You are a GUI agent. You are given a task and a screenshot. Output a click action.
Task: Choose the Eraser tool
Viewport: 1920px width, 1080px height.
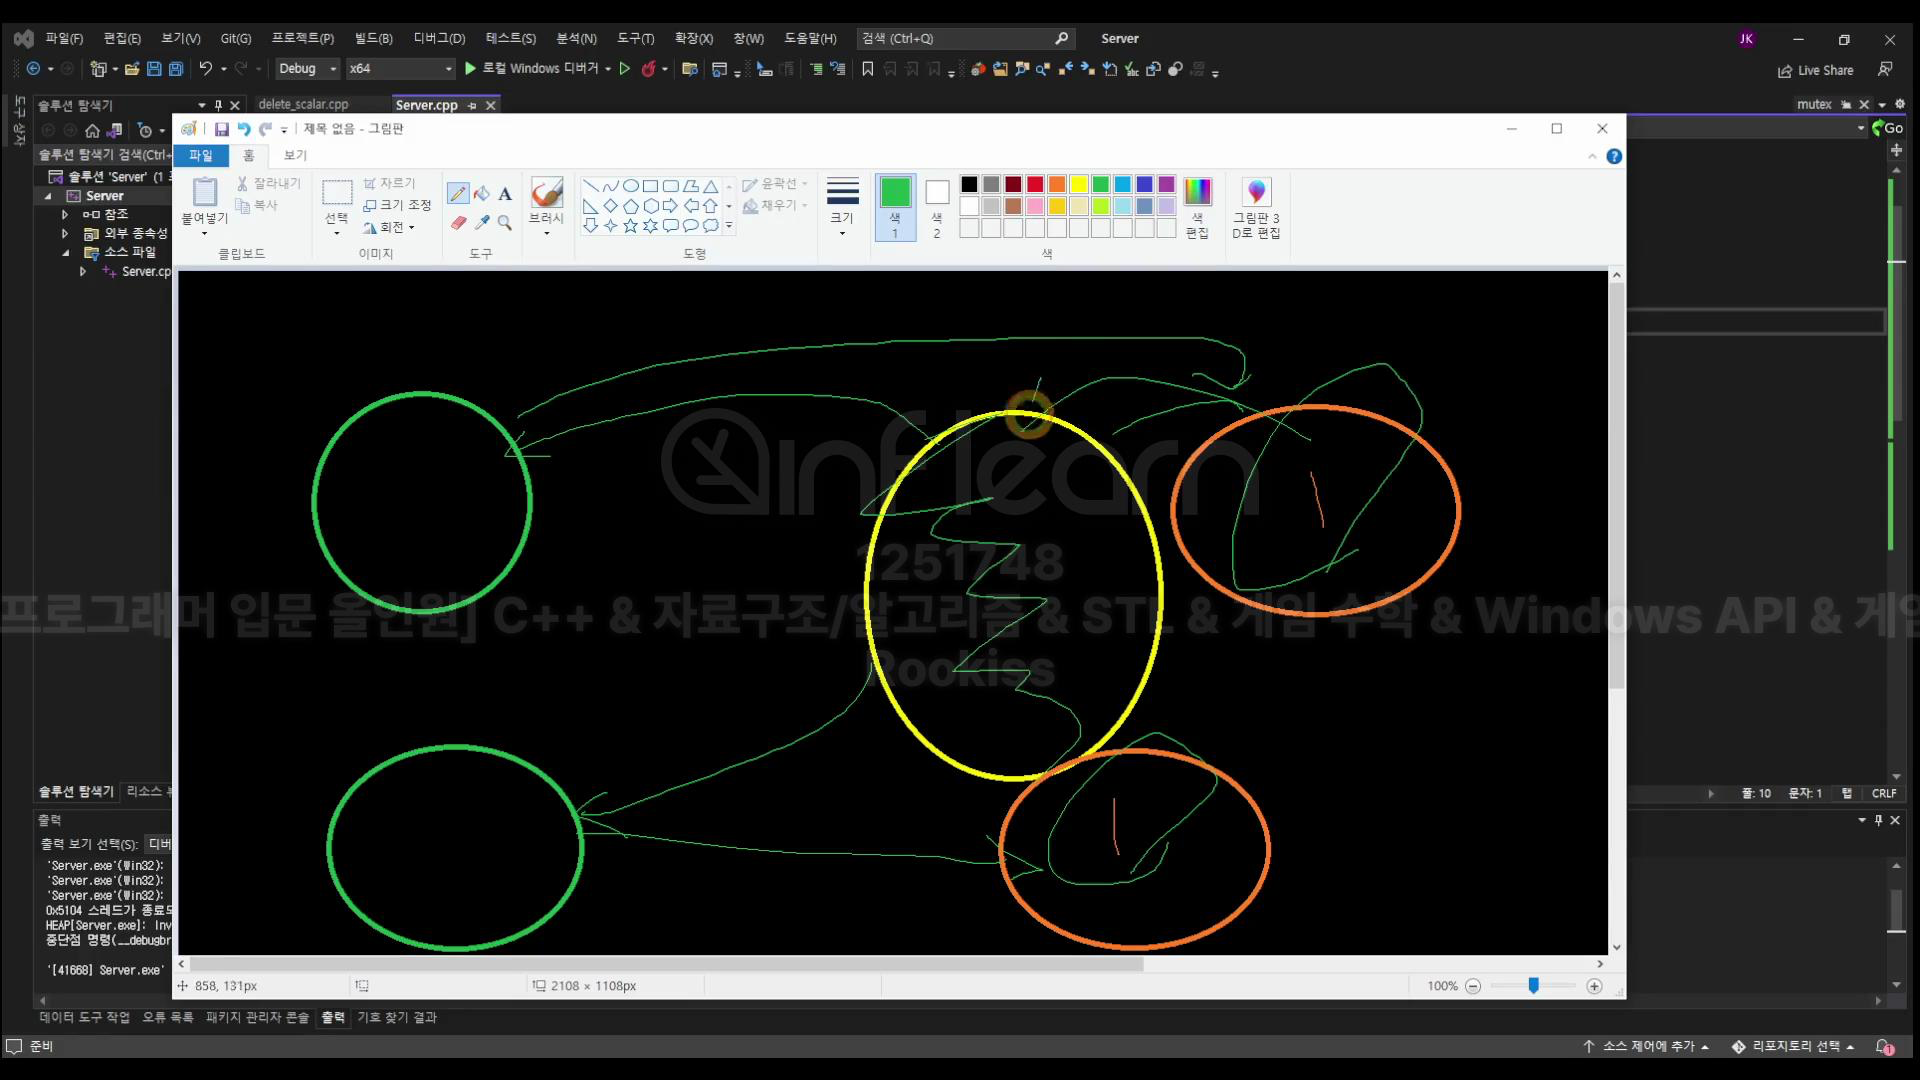coord(458,223)
